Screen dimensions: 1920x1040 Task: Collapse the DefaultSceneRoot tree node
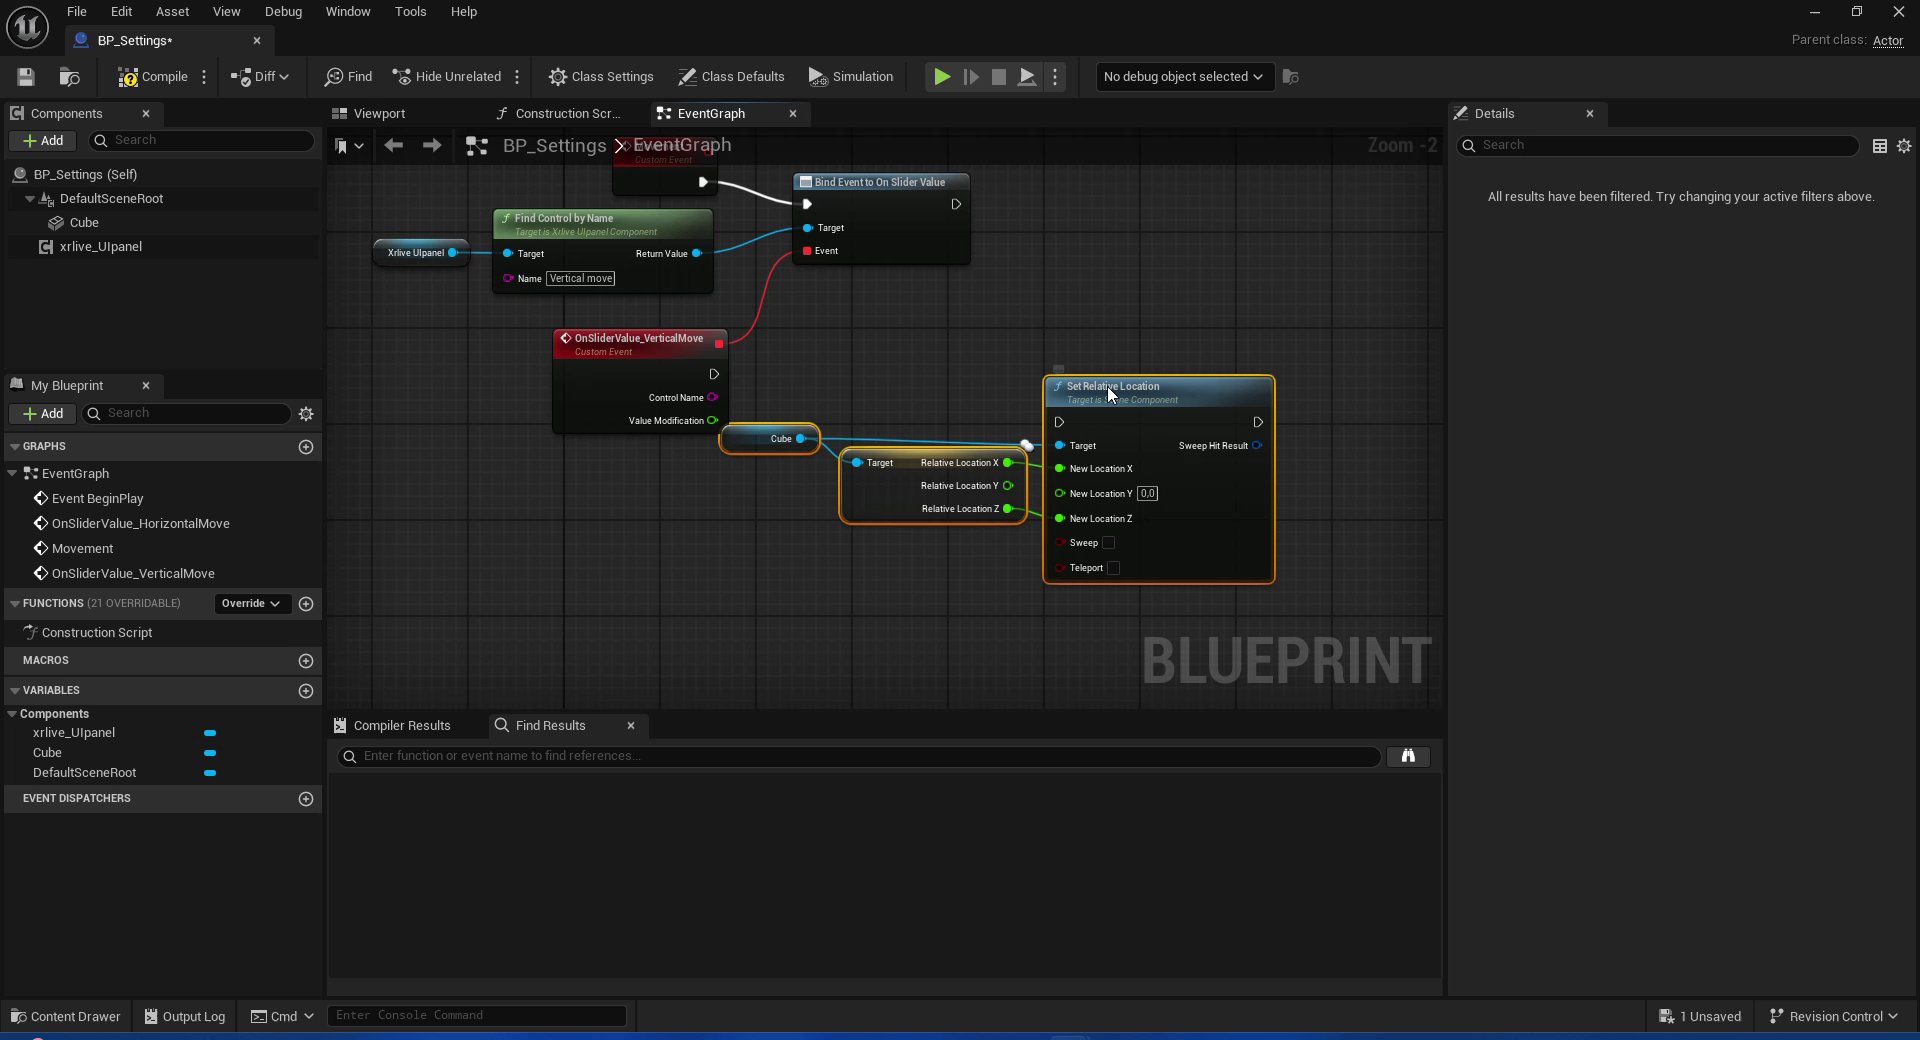(30, 199)
